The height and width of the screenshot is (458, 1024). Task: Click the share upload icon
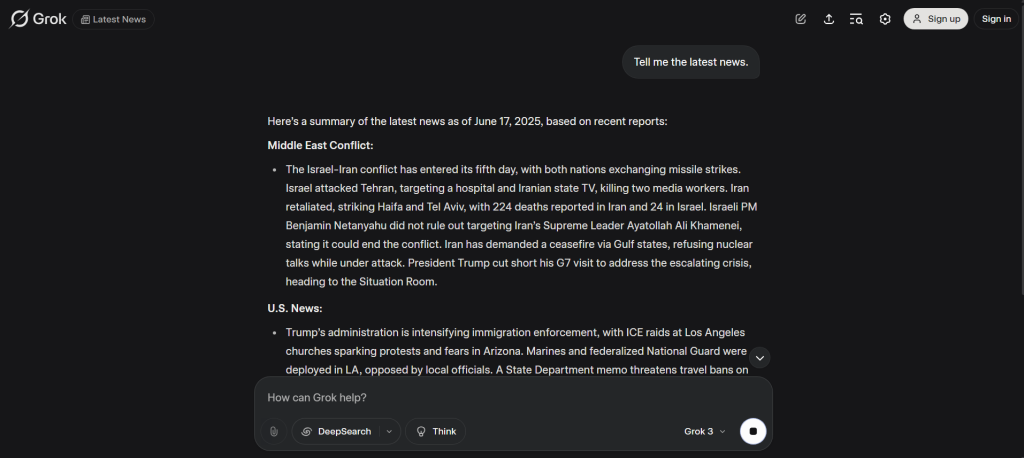829,19
